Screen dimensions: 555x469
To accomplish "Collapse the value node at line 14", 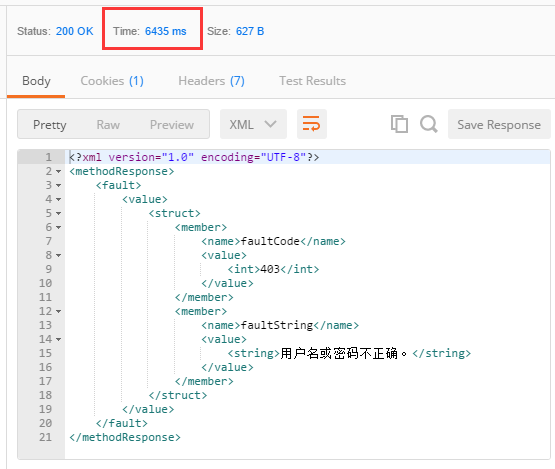I will point(58,339).
